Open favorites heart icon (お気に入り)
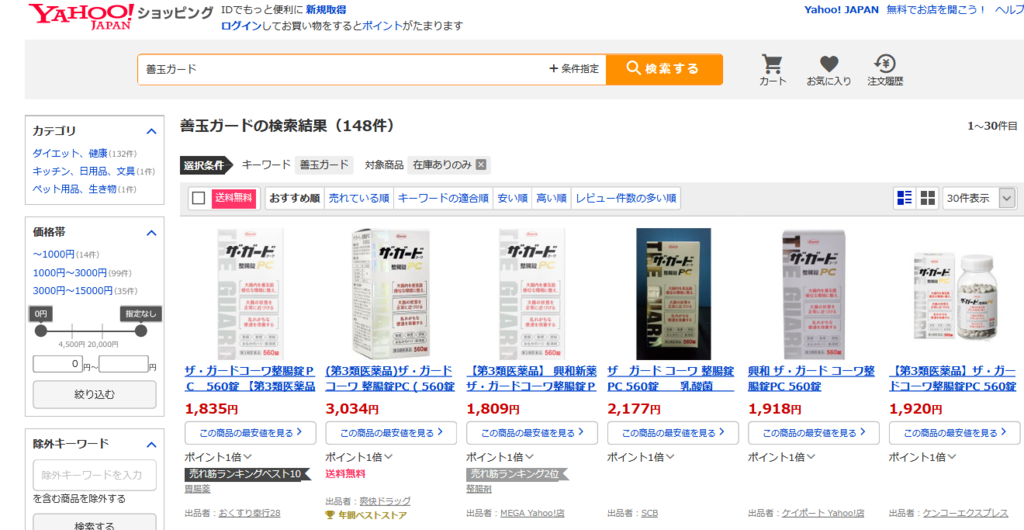The height and width of the screenshot is (530, 1024). [829, 70]
